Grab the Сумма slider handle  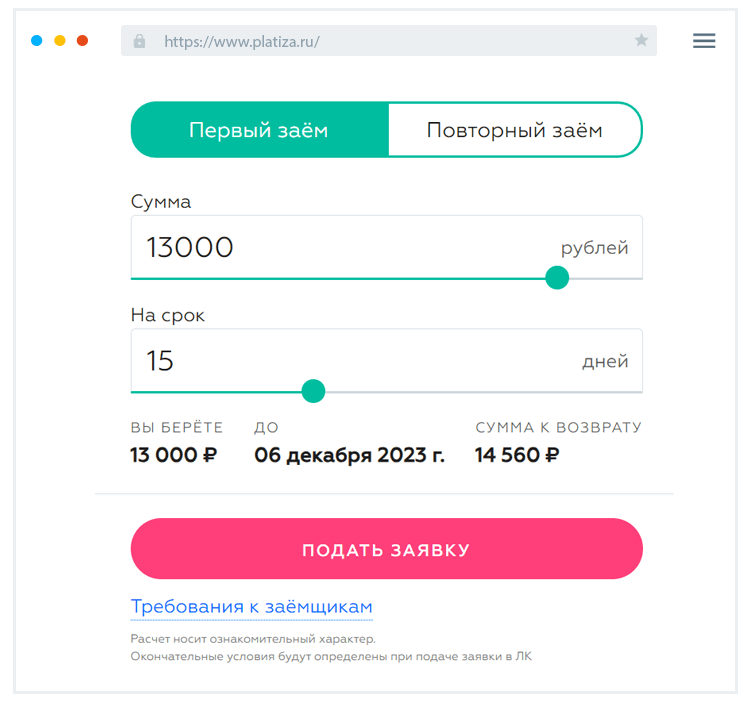coord(557,278)
